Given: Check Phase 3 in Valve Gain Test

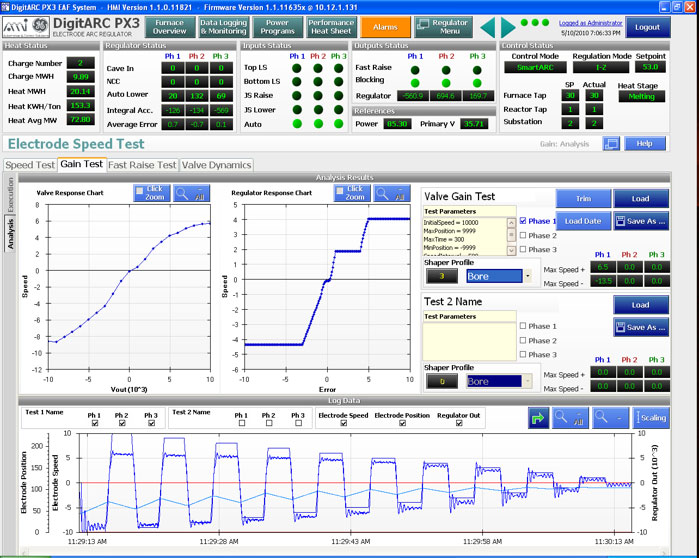Looking at the screenshot, I should tap(523, 249).
